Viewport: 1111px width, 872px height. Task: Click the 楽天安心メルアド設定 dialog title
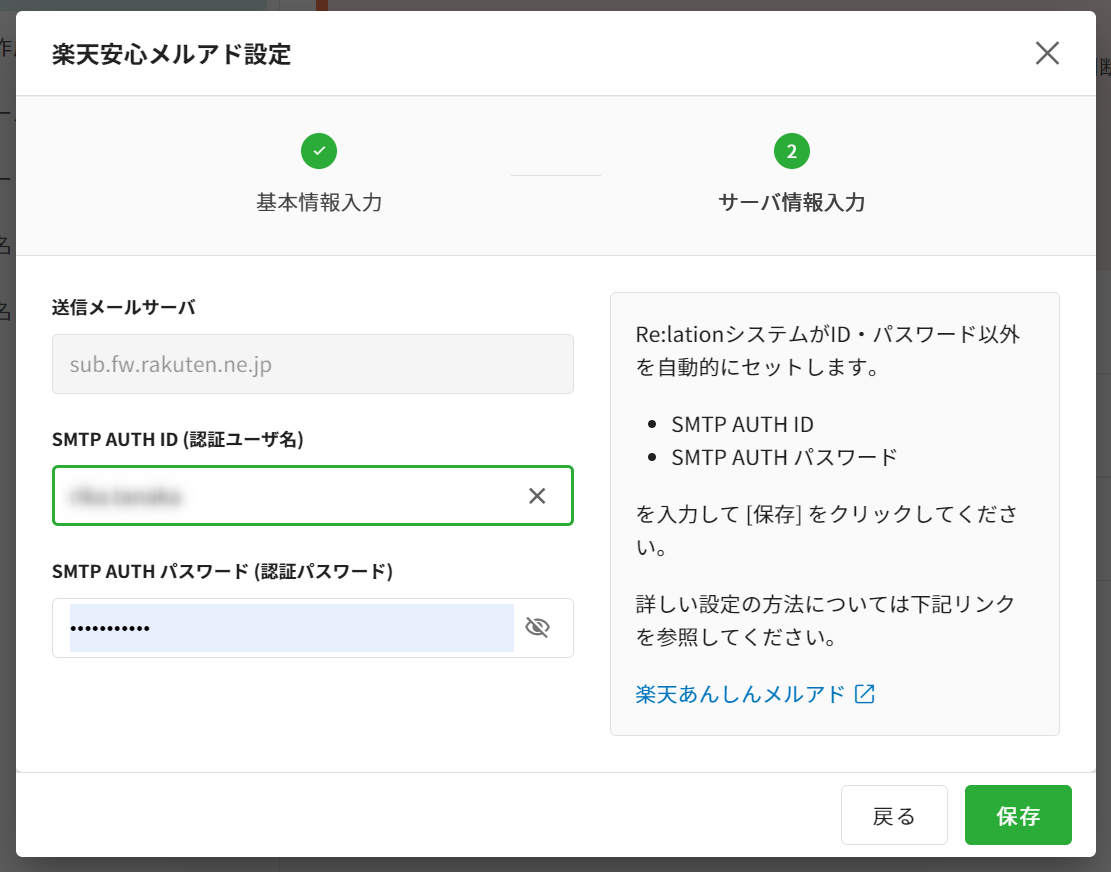tap(171, 54)
